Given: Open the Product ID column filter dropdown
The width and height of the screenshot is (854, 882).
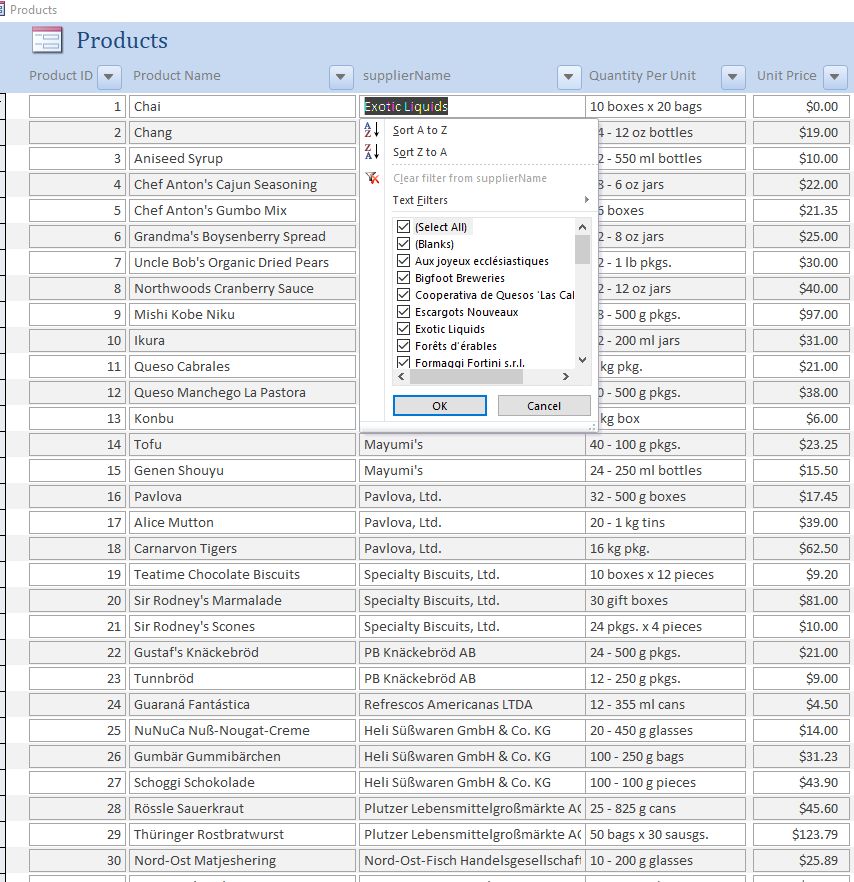Looking at the screenshot, I should (109, 76).
